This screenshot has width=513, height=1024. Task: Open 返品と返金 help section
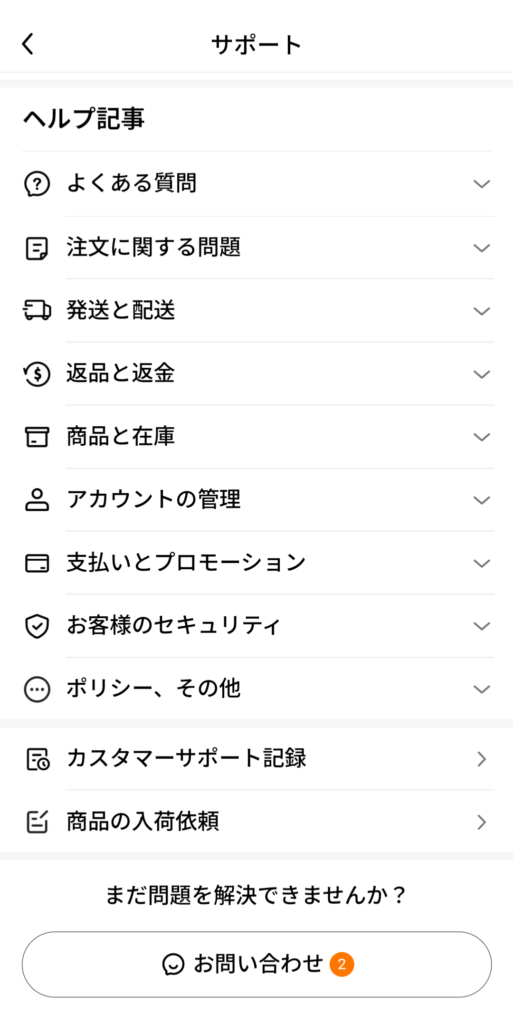pyautogui.click(x=256, y=374)
